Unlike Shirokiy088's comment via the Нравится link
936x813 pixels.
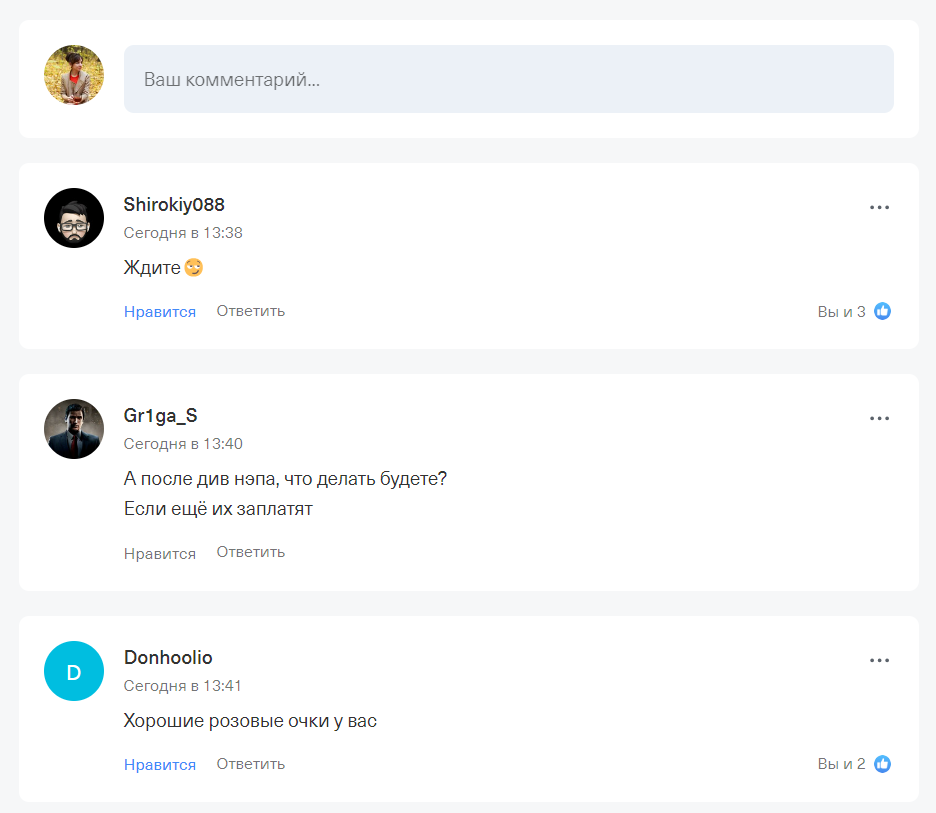(159, 311)
